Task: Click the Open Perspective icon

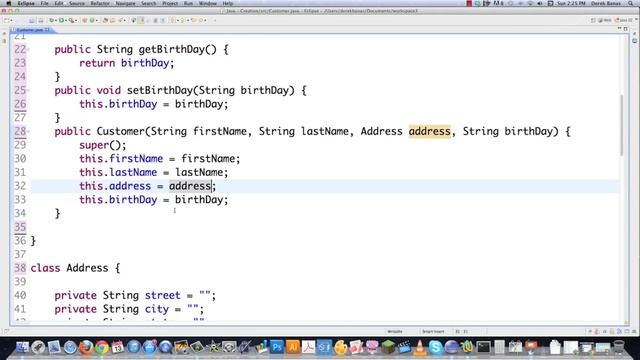Action: pyautogui.click(x=593, y=20)
